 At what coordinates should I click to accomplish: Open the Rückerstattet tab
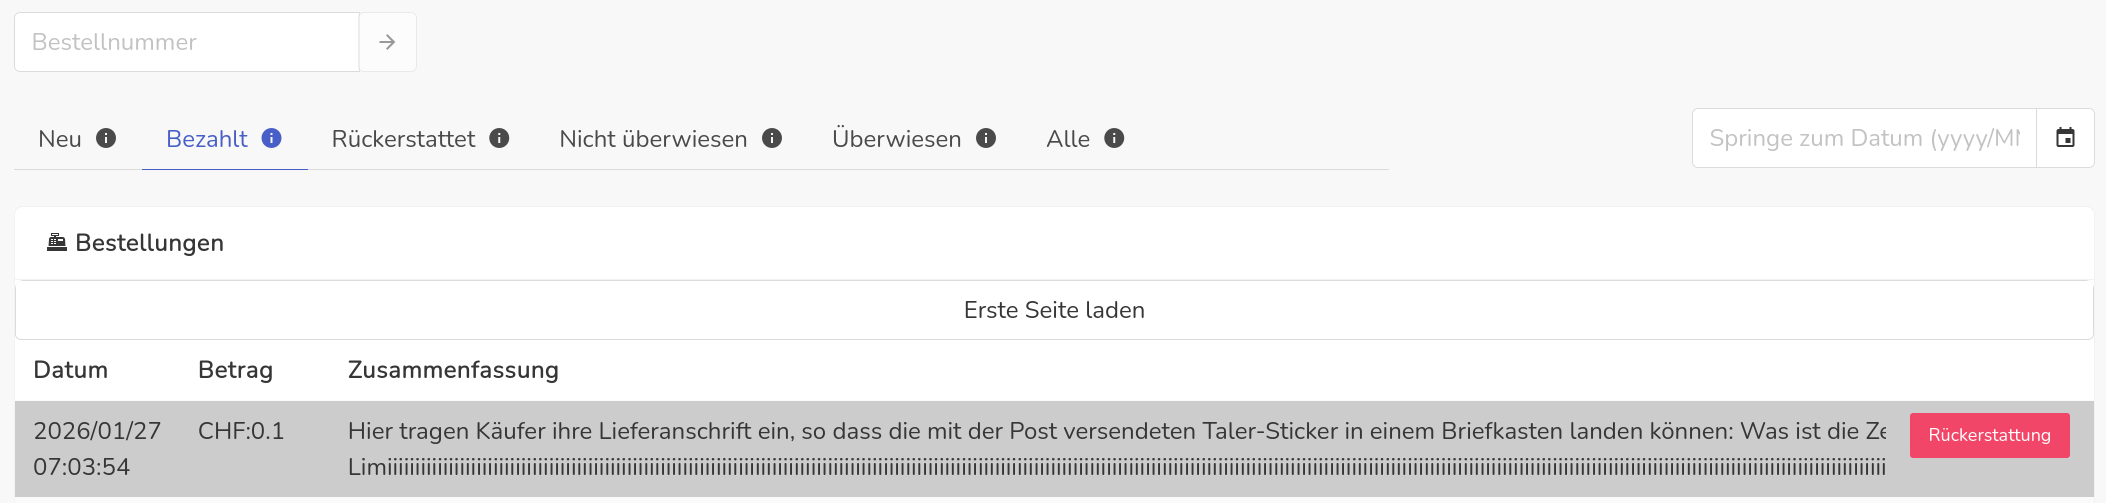403,139
